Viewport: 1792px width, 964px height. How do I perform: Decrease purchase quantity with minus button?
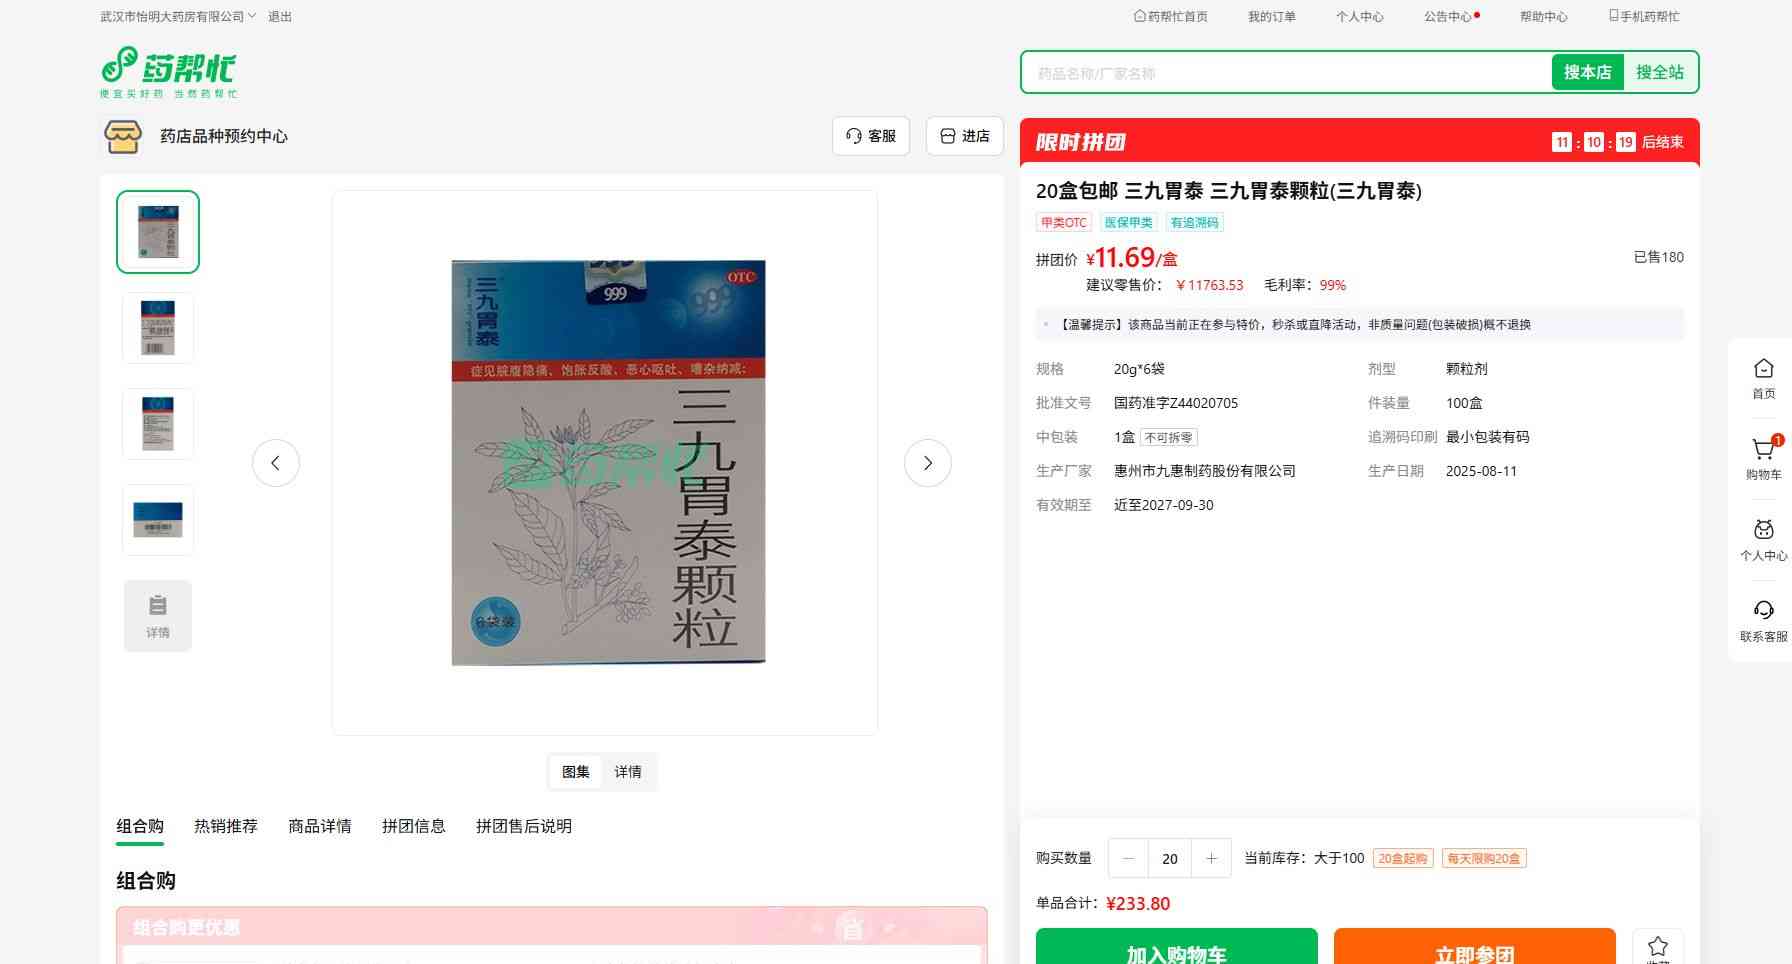(x=1129, y=858)
